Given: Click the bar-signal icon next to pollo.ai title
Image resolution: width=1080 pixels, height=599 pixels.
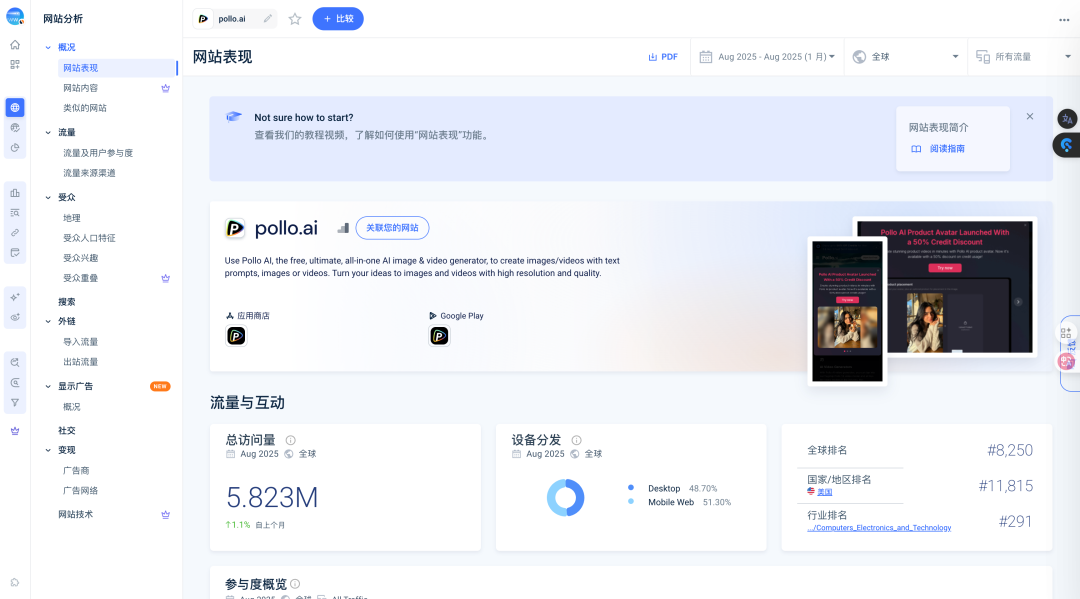Looking at the screenshot, I should coord(343,228).
